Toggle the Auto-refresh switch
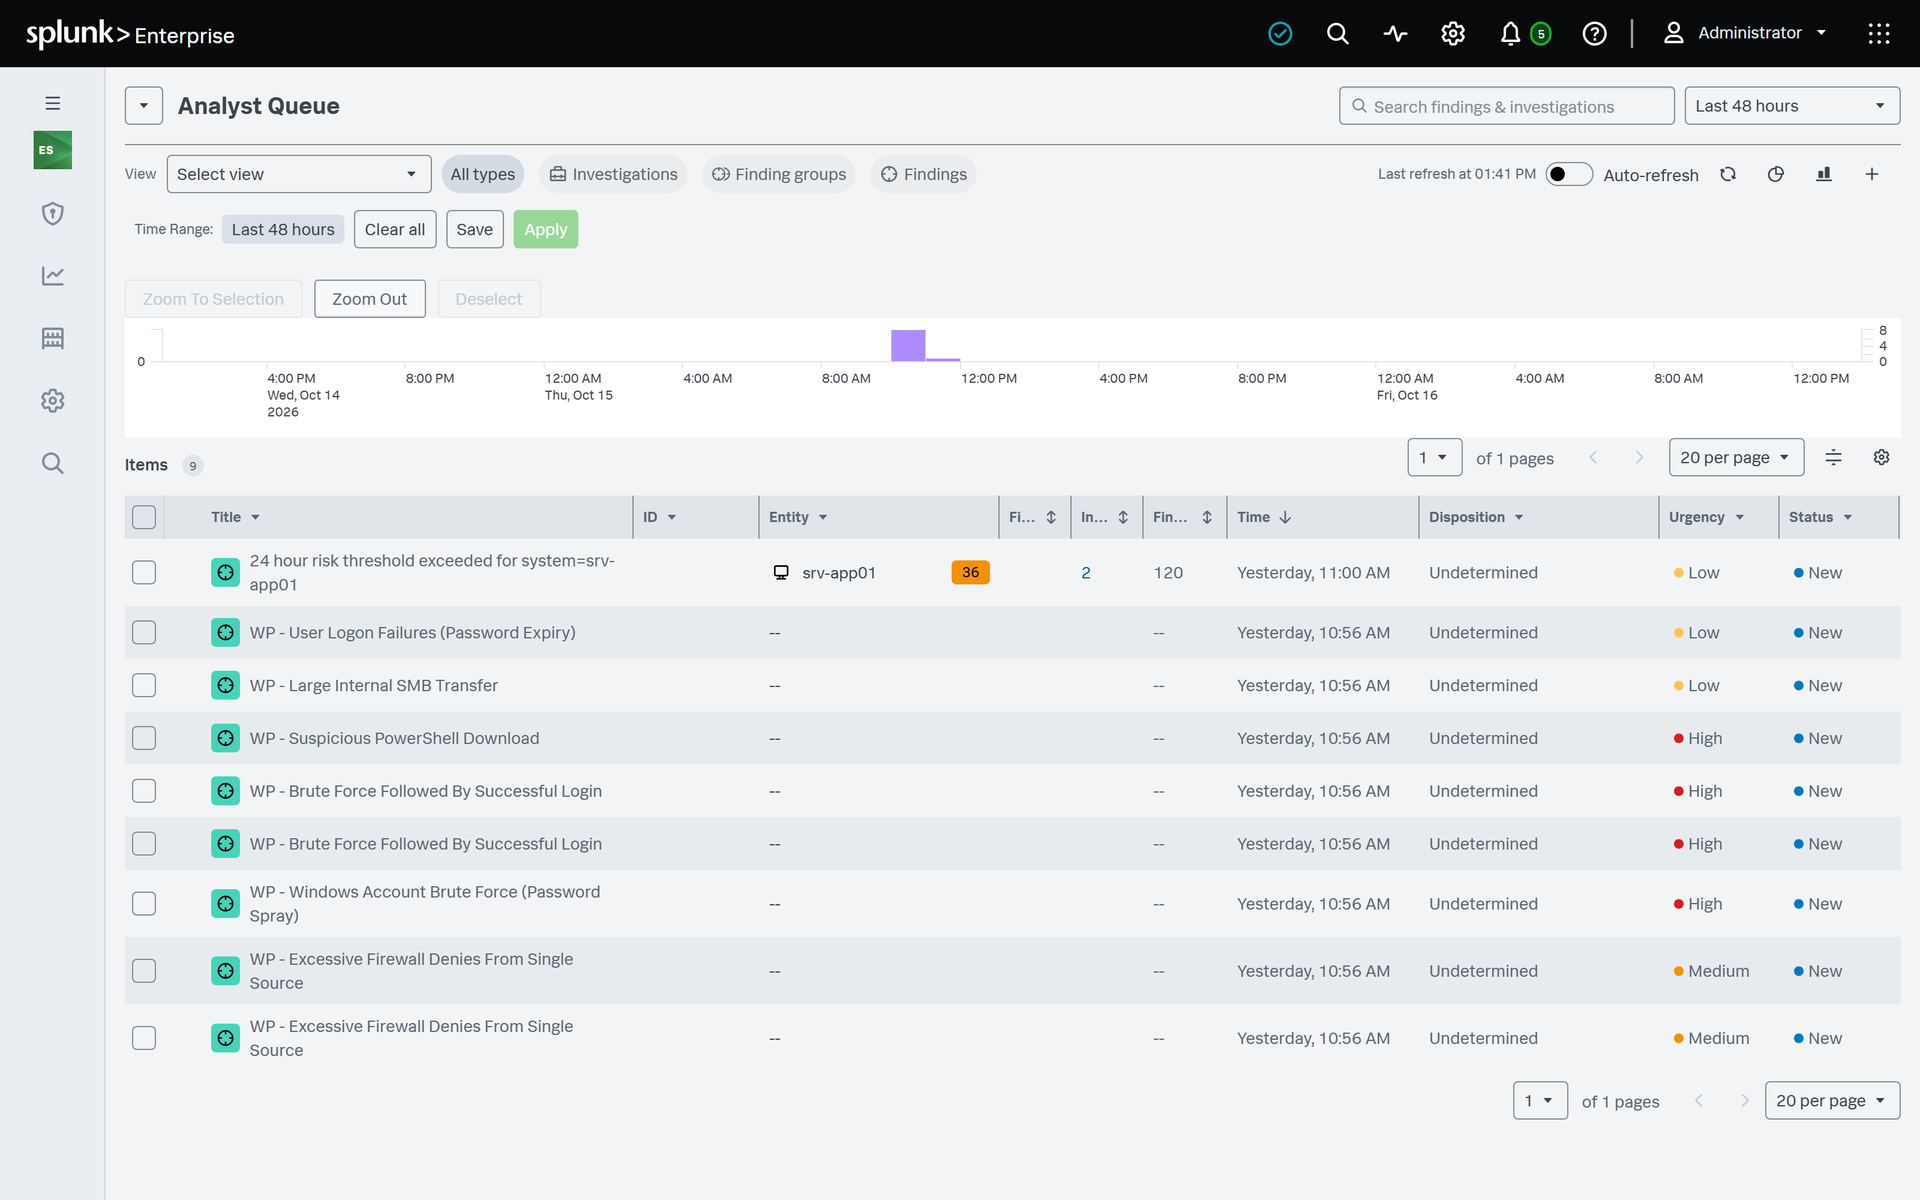The image size is (1920, 1200). [x=1569, y=174]
